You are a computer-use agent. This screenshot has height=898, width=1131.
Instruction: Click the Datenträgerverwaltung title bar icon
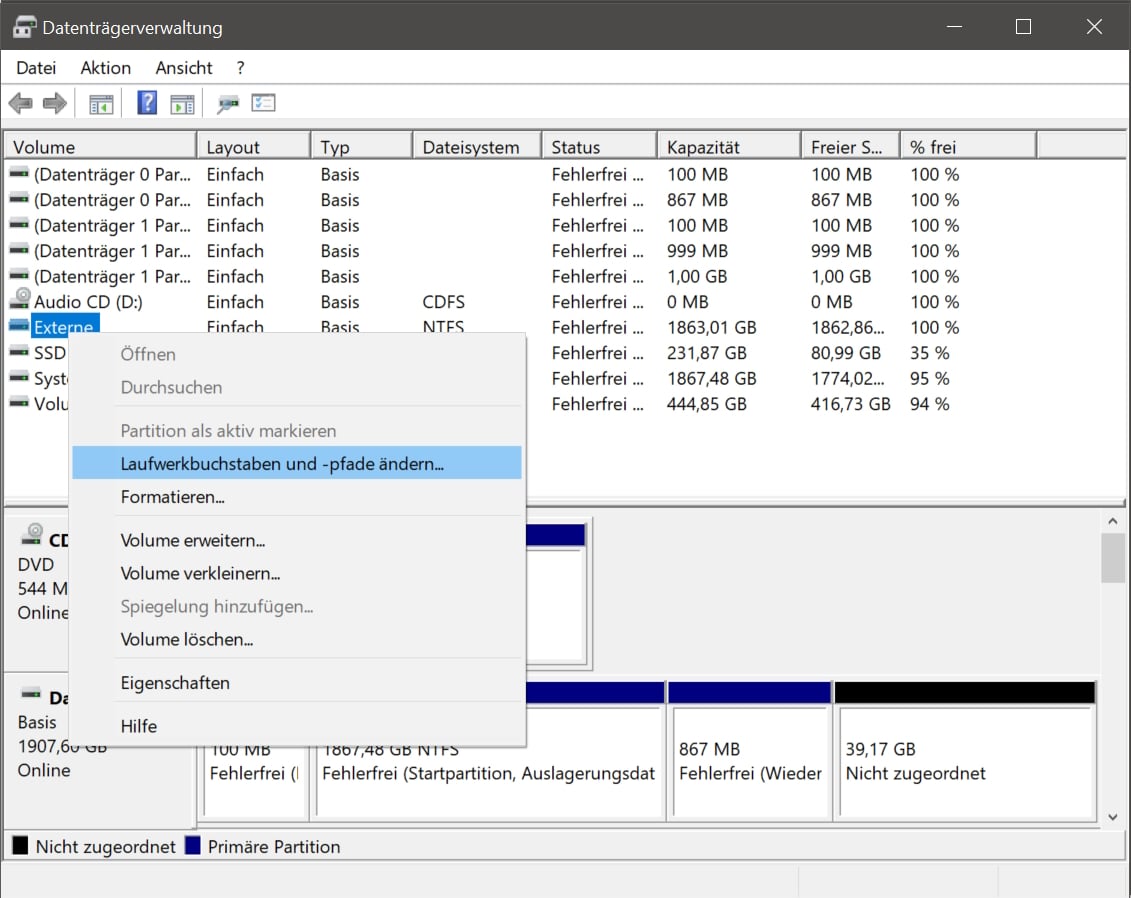(x=25, y=27)
